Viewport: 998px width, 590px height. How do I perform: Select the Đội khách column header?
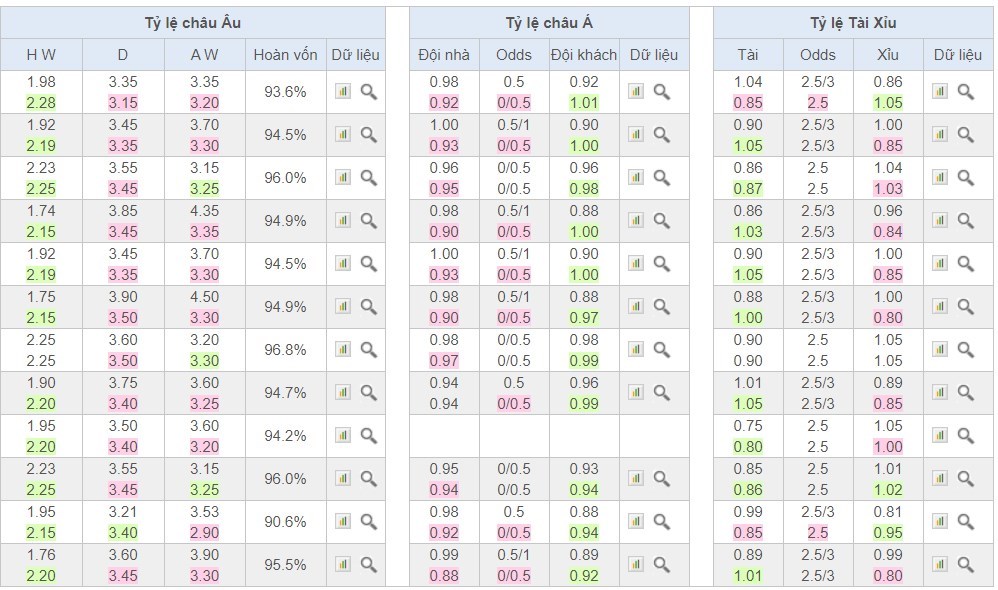click(x=584, y=55)
